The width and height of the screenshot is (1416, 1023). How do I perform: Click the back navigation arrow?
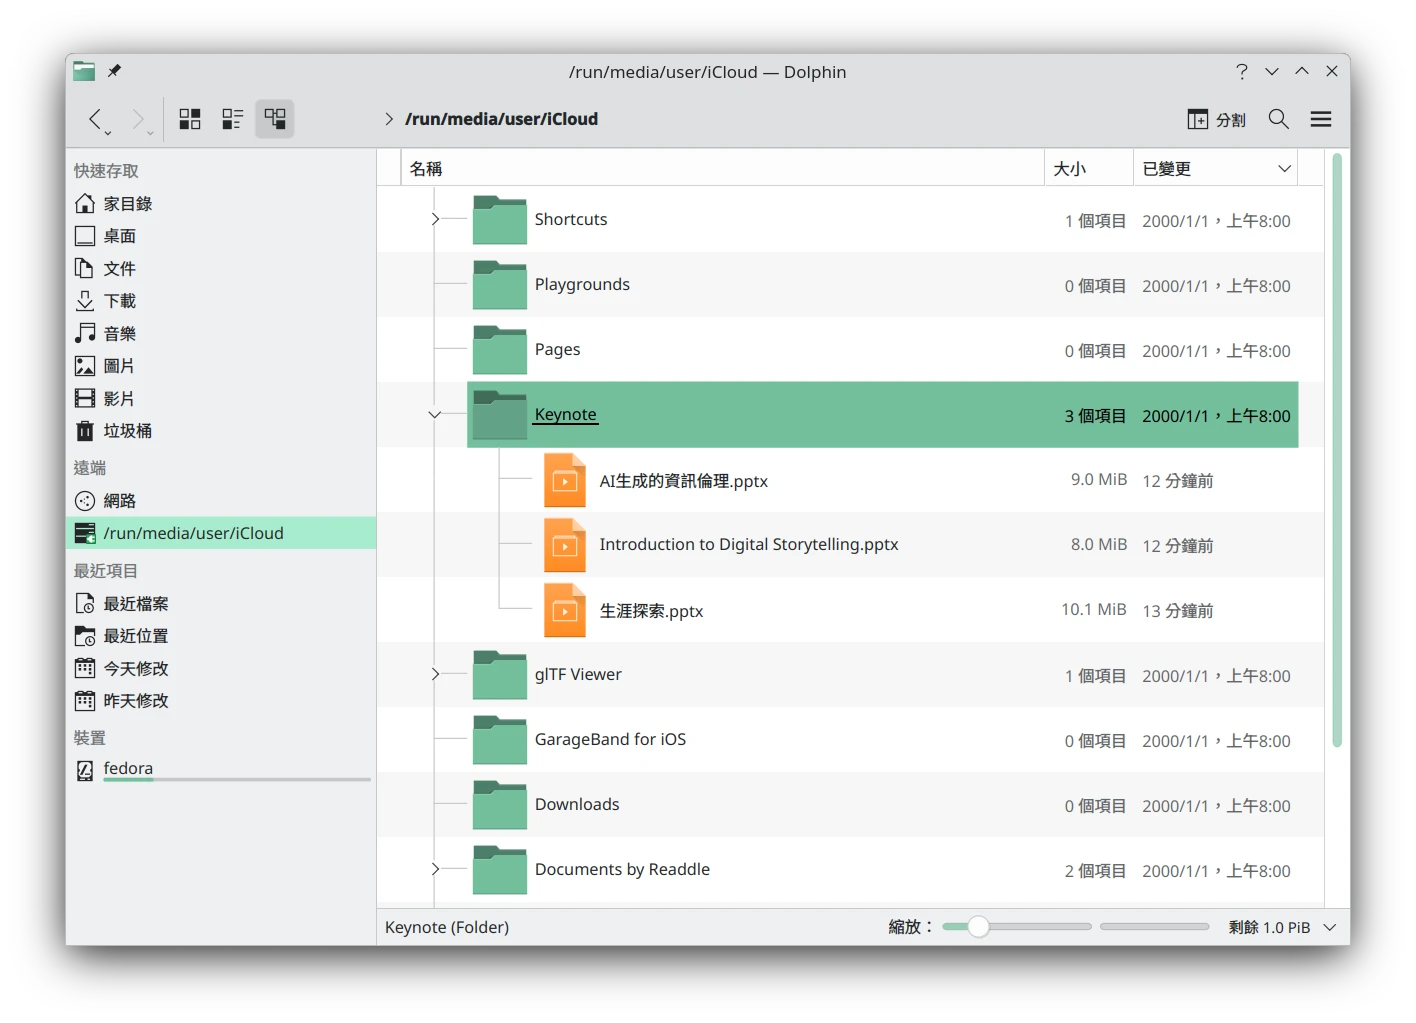point(95,120)
